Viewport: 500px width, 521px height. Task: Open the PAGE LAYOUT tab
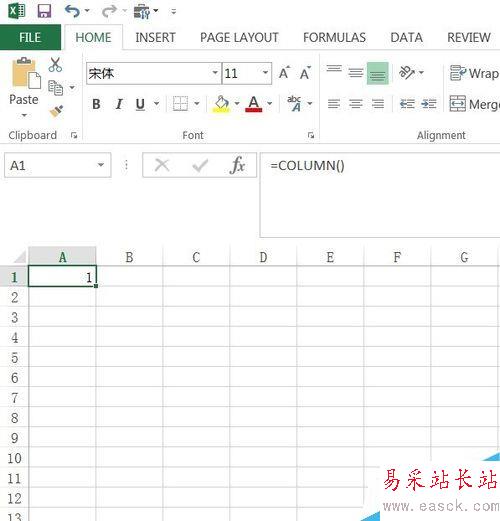tap(239, 37)
